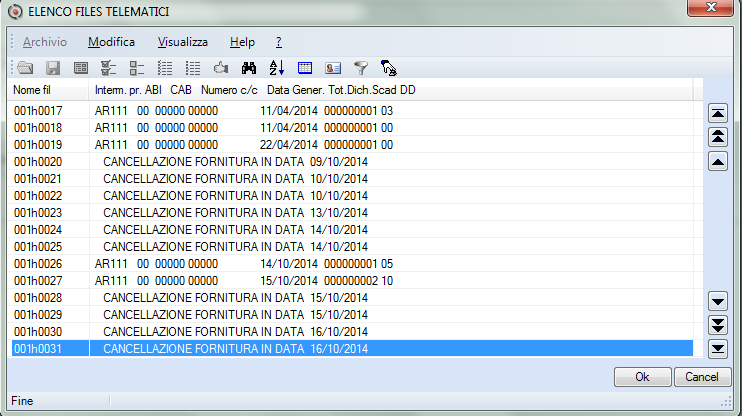Open the Help menu
Screen dimensions: 742x416
pos(242,42)
